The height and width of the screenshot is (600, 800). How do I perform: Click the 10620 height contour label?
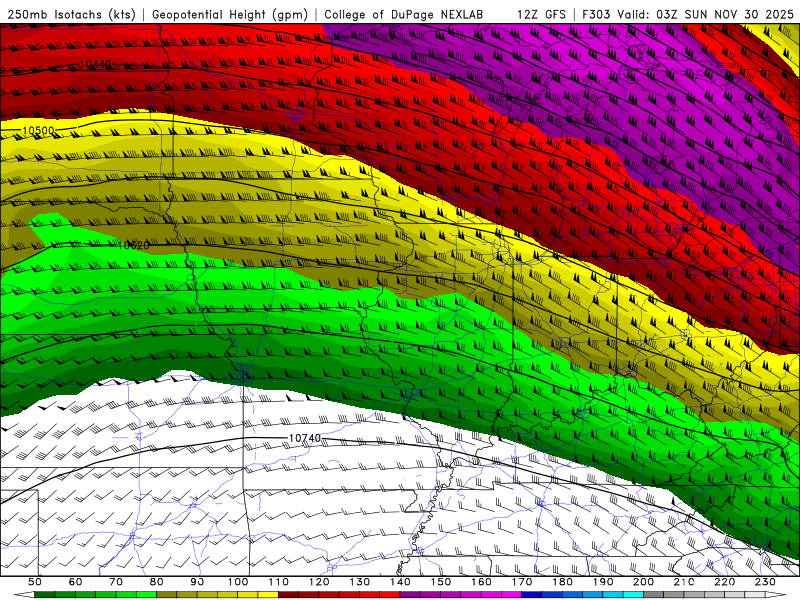[134, 245]
